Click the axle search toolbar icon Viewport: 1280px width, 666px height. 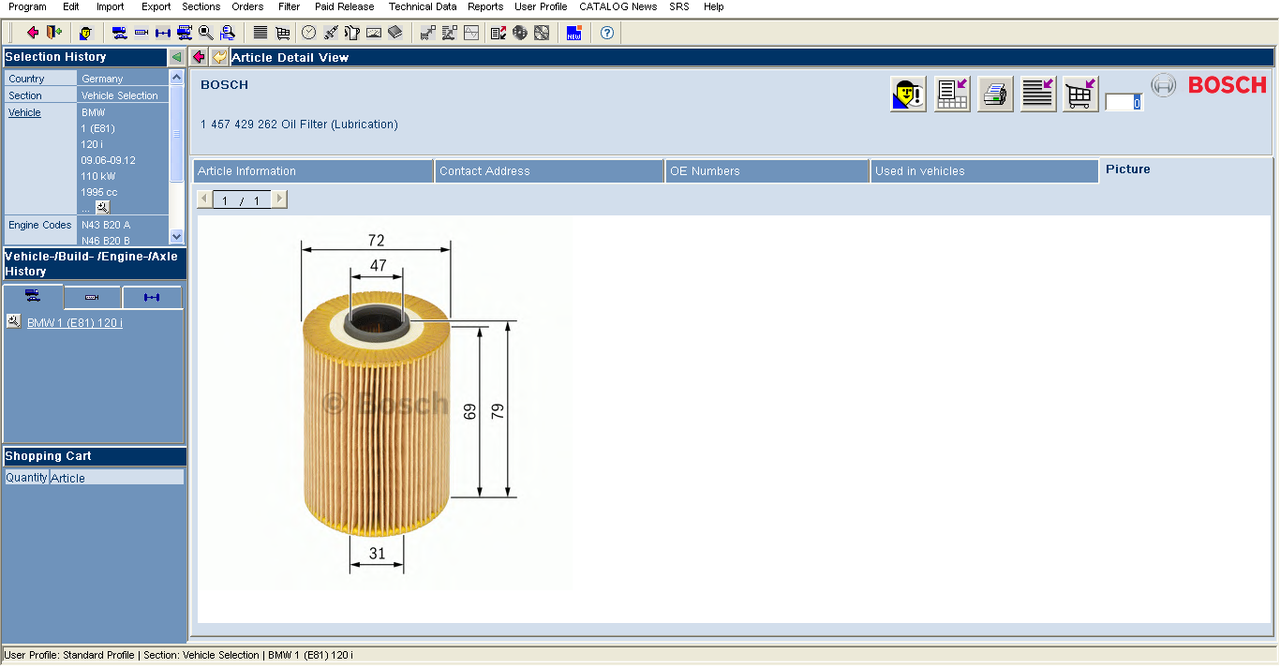click(163, 33)
